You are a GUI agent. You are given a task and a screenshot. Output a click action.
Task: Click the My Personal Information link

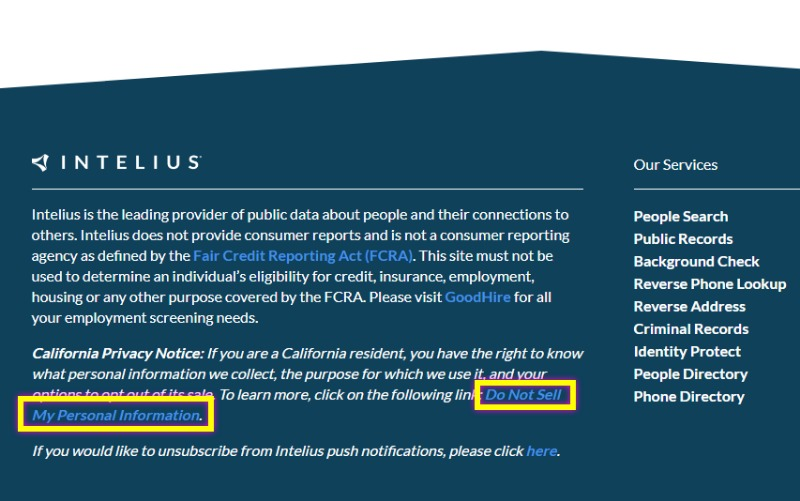pyautogui.click(x=116, y=415)
